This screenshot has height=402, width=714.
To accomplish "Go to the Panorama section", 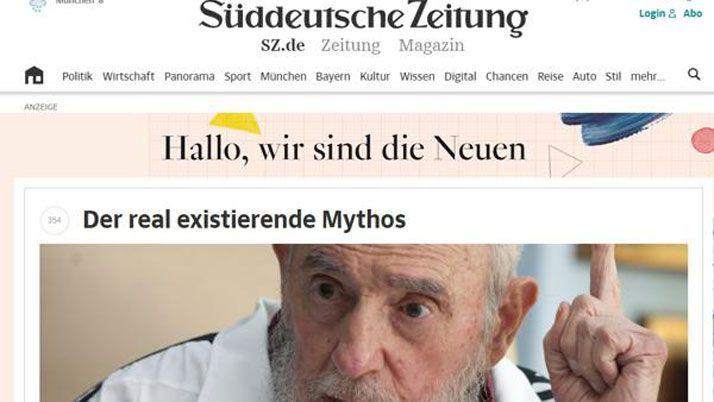I will click(x=189, y=76).
